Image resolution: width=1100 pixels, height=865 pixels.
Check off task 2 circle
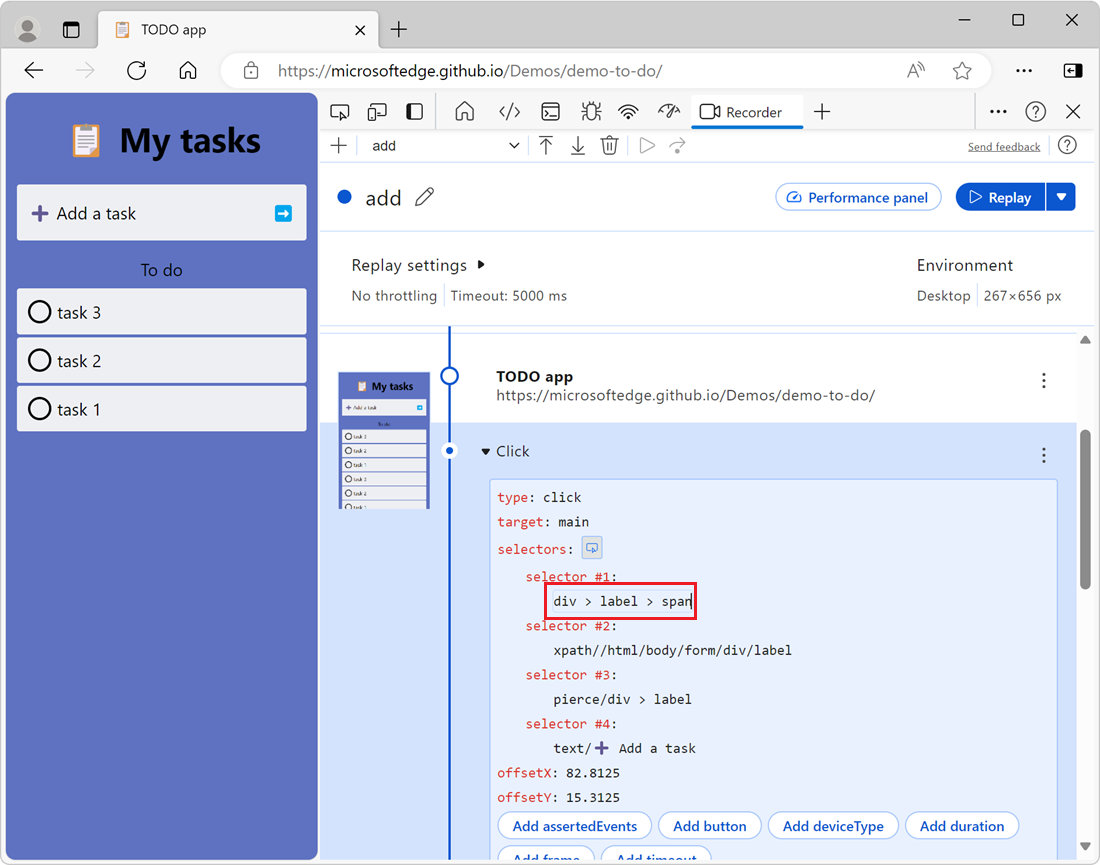(x=40, y=361)
